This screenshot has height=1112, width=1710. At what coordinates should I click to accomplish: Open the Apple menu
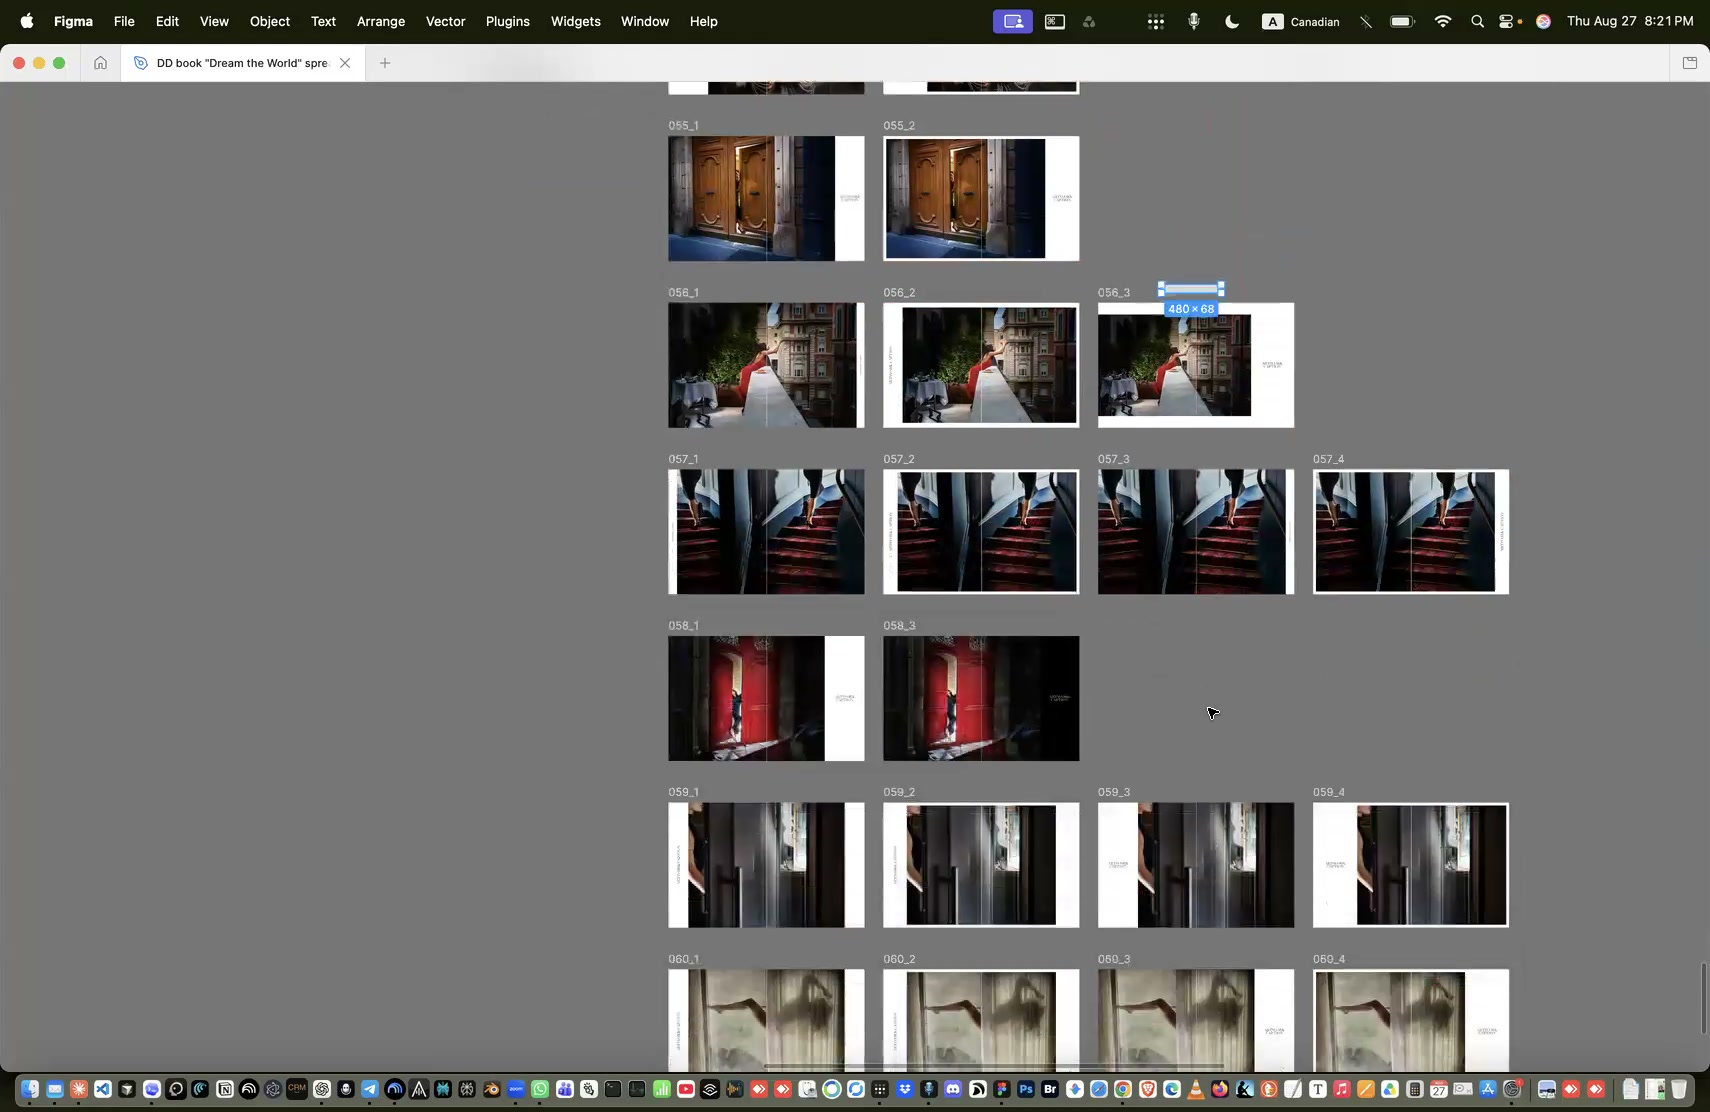coord(27,21)
